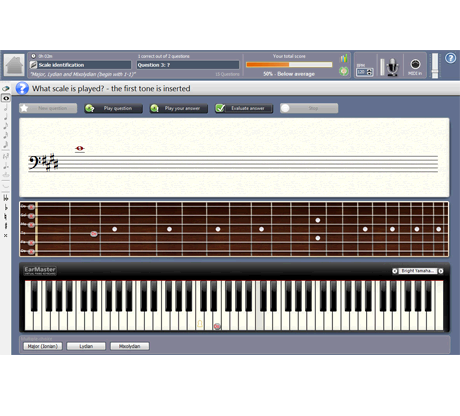Choose the sharp accidental
The height and width of the screenshot is (416, 460).
pos(6,226)
